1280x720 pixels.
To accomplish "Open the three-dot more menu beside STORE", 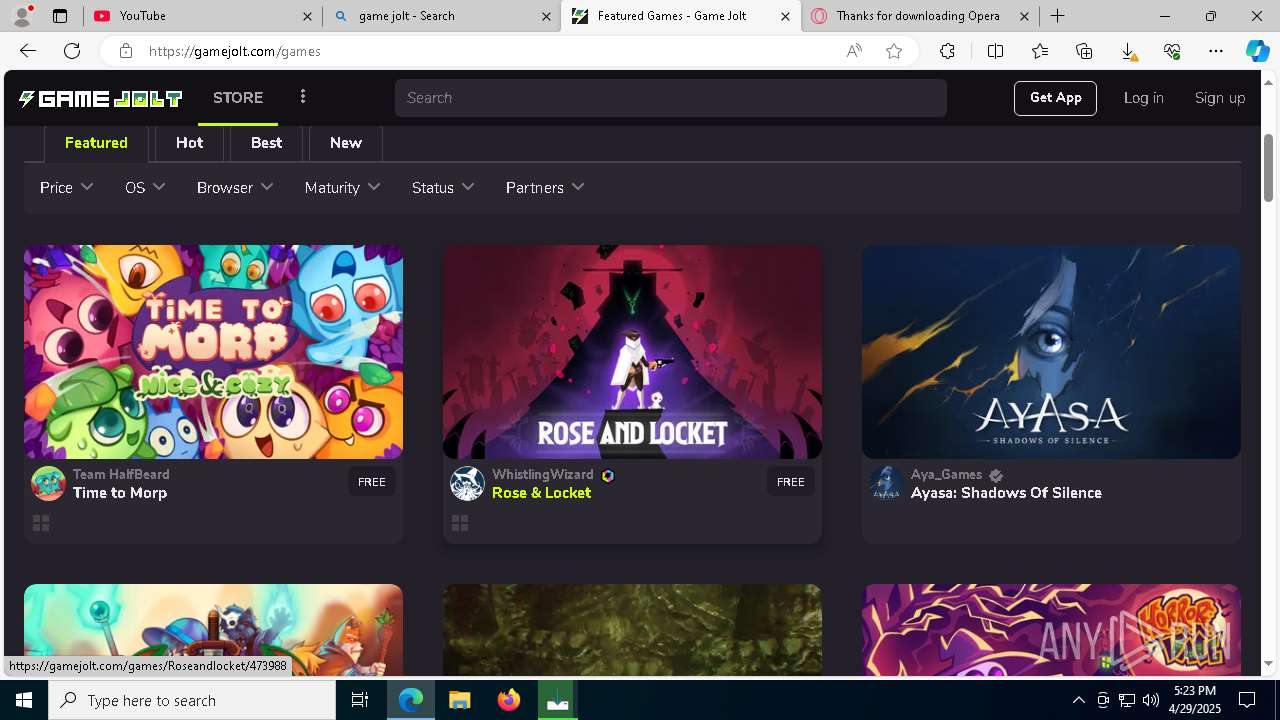I will tap(303, 97).
